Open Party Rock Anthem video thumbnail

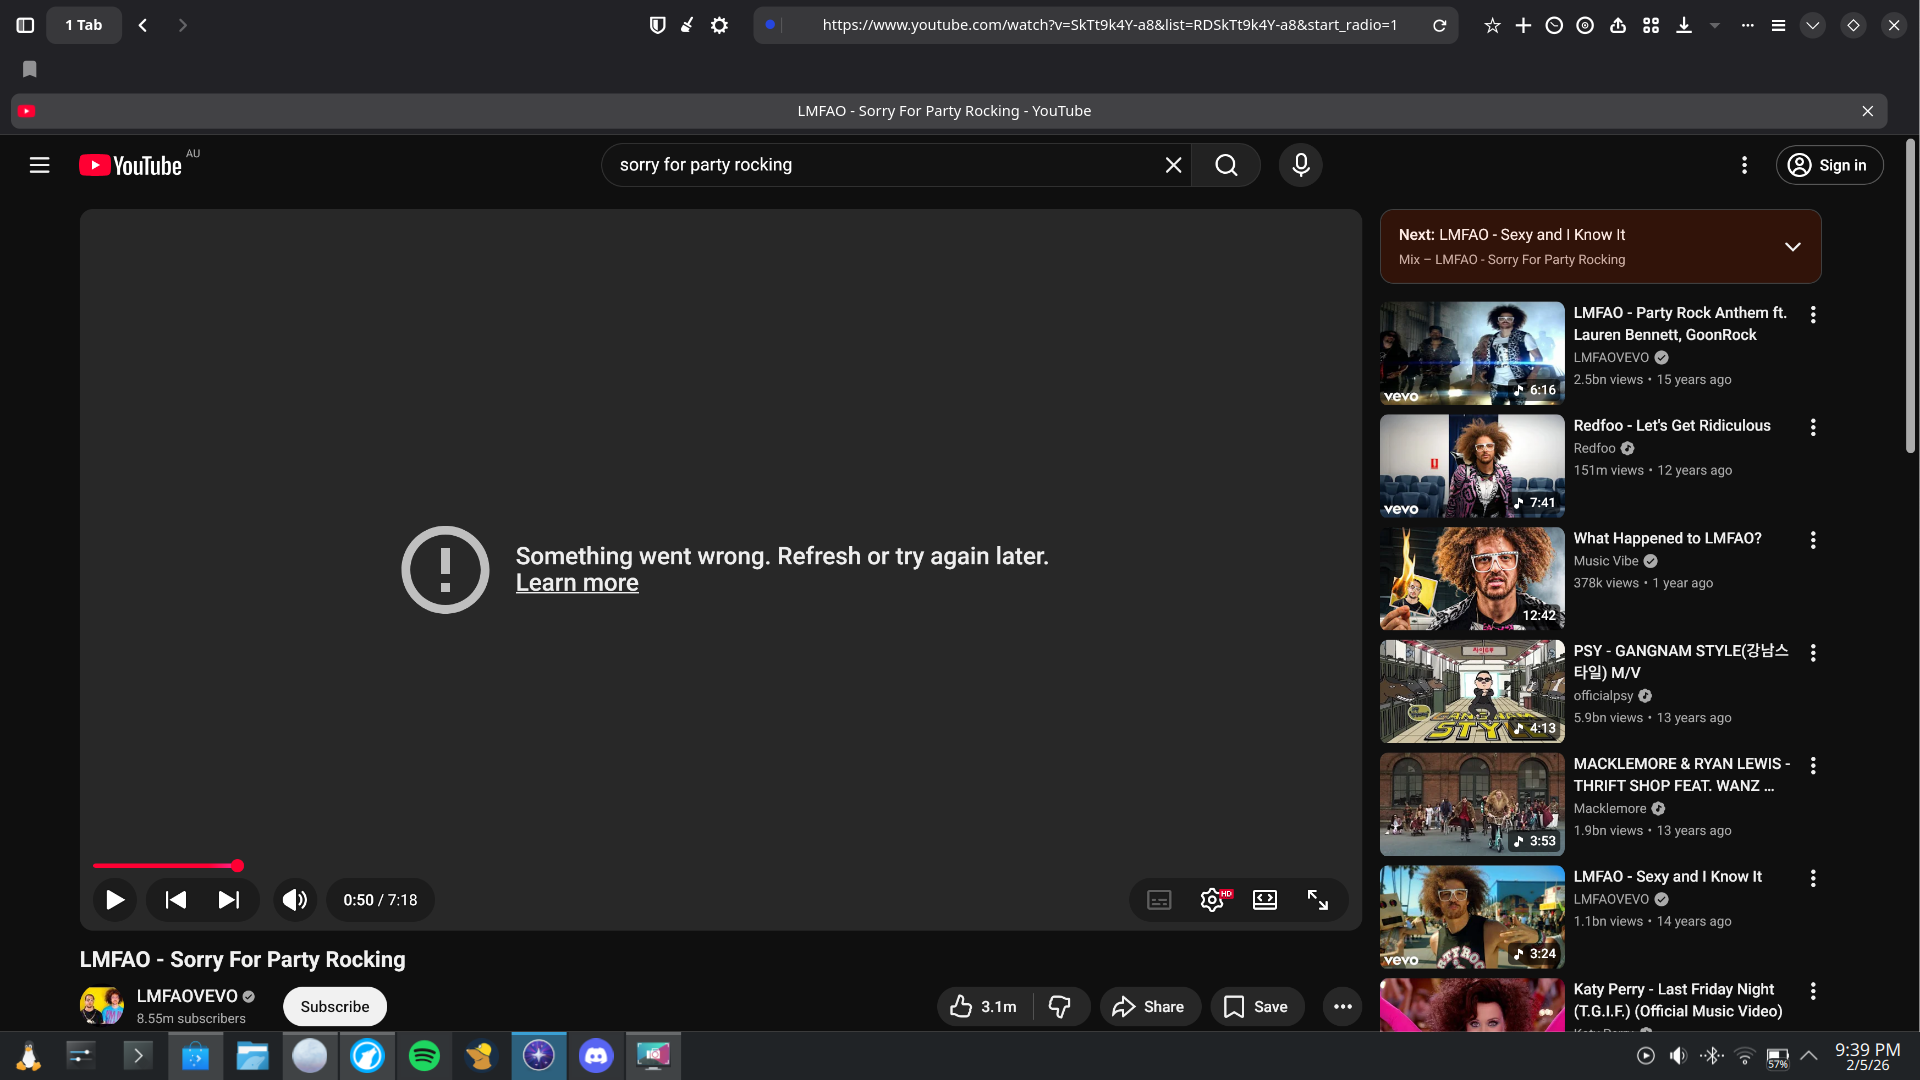pyautogui.click(x=1472, y=353)
